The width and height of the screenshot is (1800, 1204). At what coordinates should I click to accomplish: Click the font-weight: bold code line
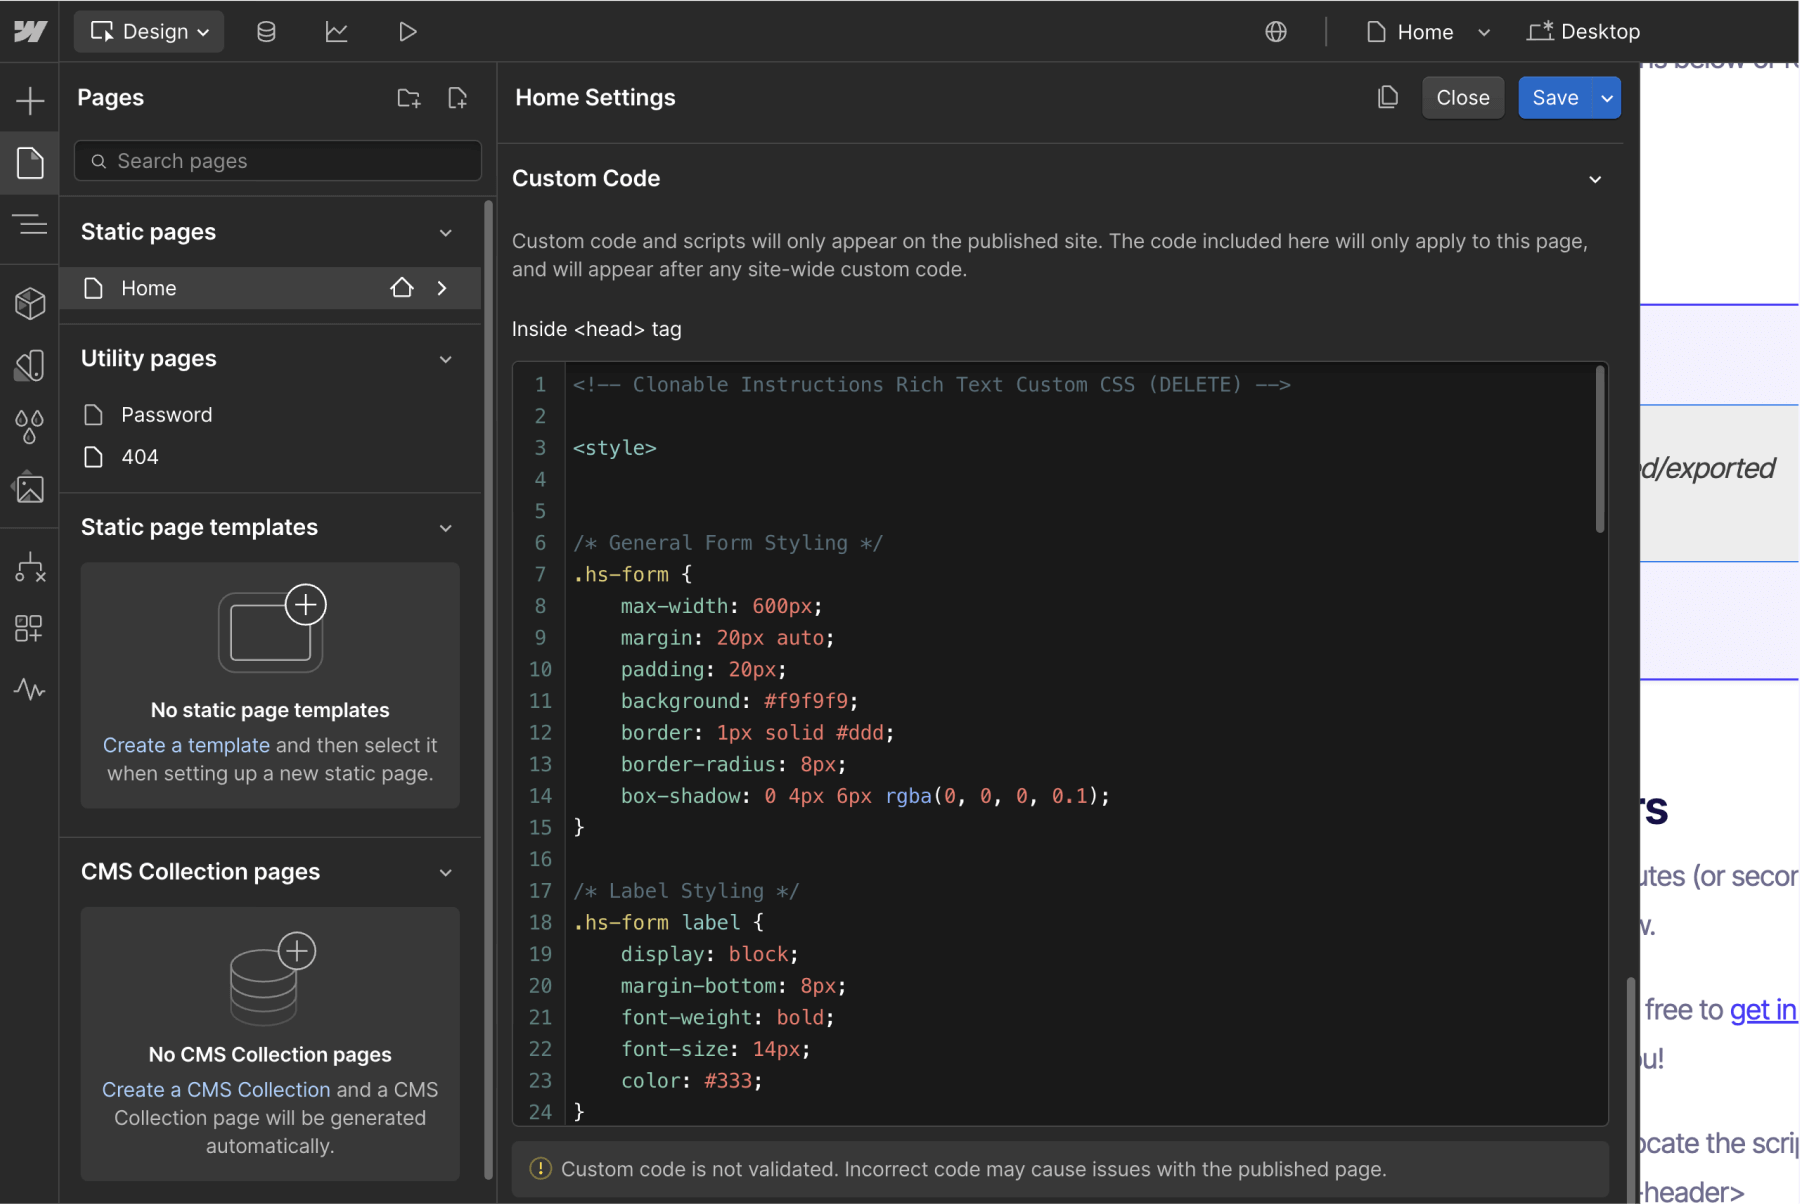(x=727, y=1017)
